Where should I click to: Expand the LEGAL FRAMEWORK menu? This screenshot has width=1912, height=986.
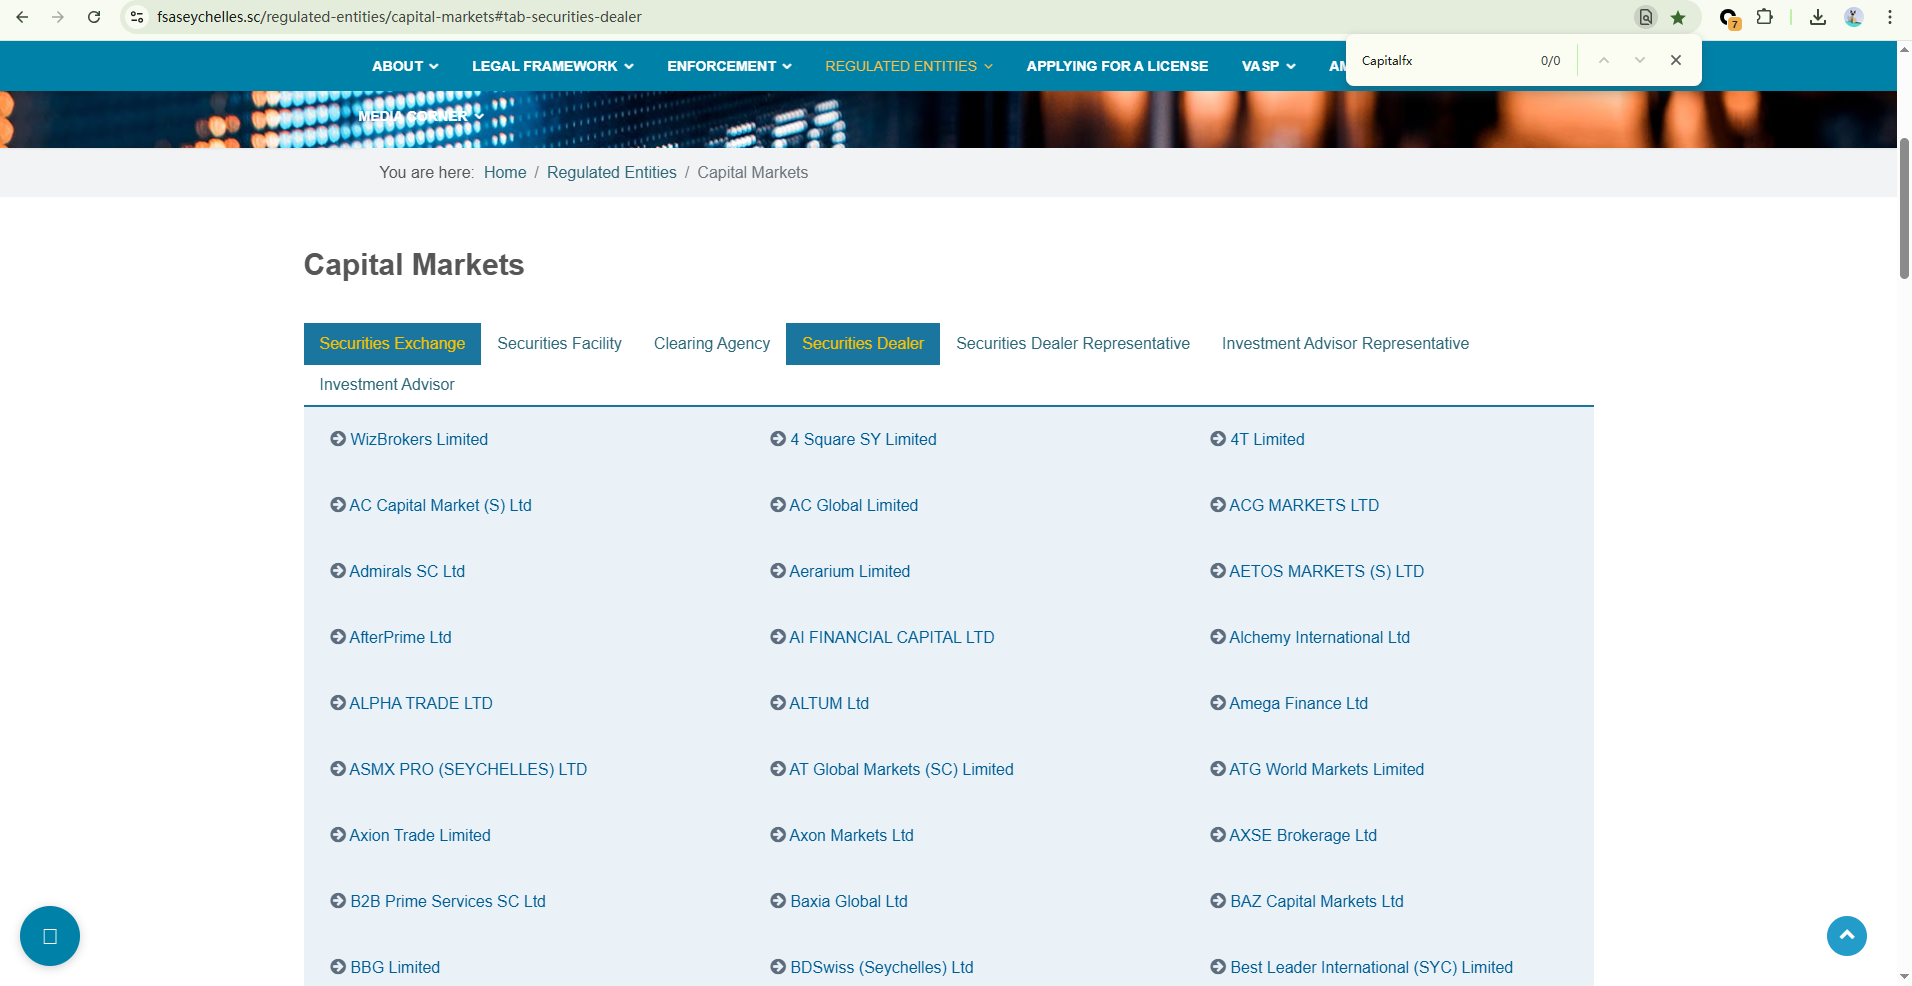click(553, 66)
